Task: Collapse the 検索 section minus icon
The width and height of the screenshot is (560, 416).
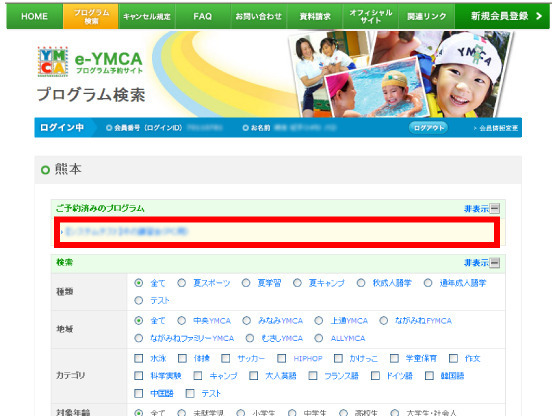Action: tap(495, 263)
